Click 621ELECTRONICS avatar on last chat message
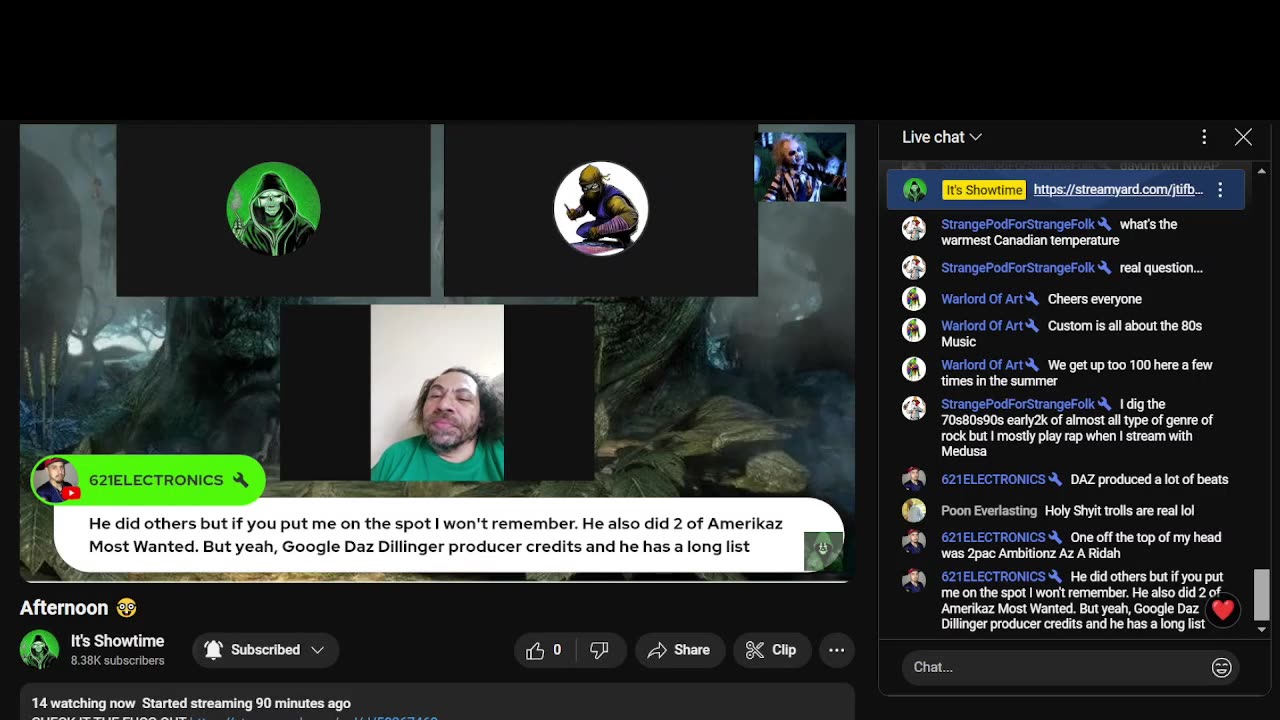 tap(914, 581)
